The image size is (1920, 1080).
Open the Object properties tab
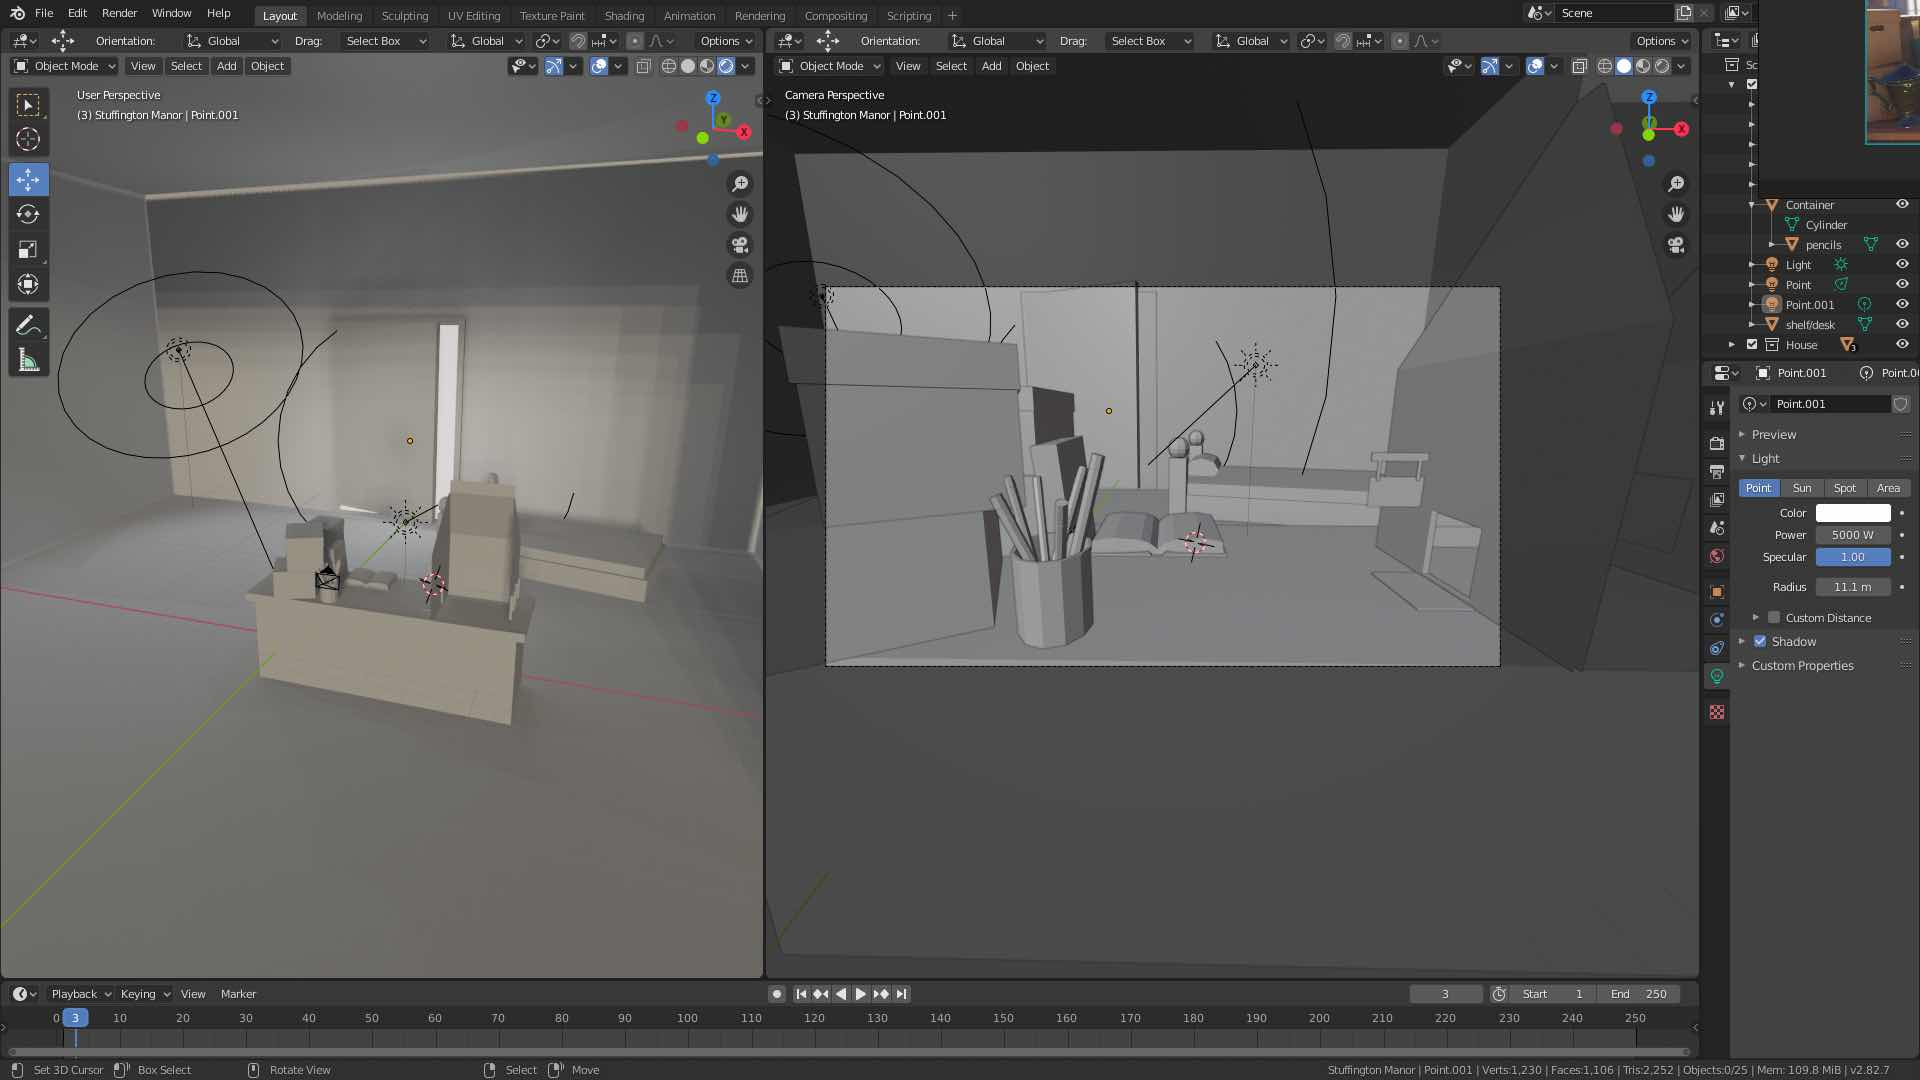[1717, 592]
